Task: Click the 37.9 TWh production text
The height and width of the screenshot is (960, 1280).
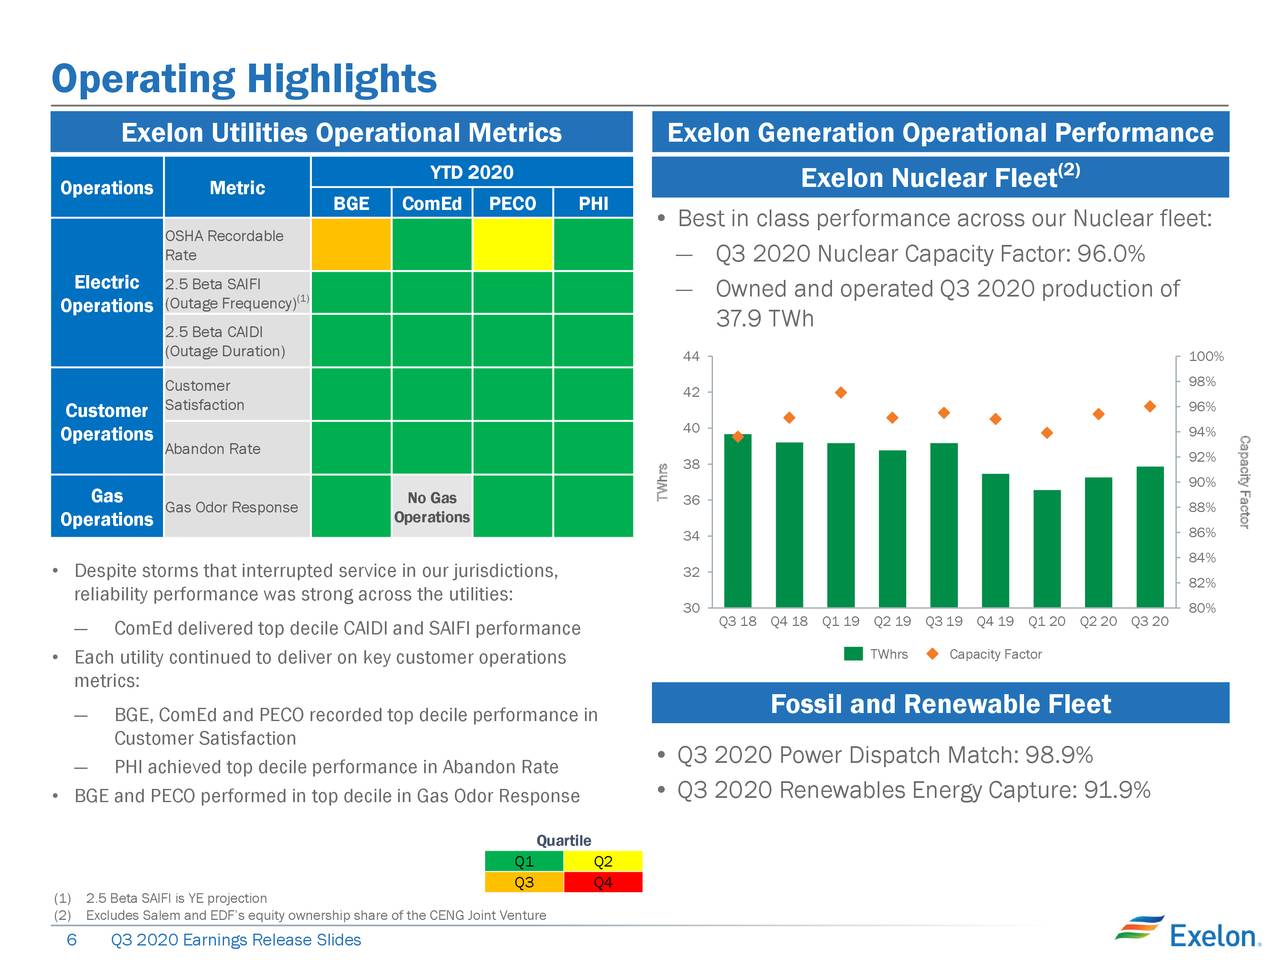Action: point(765,319)
